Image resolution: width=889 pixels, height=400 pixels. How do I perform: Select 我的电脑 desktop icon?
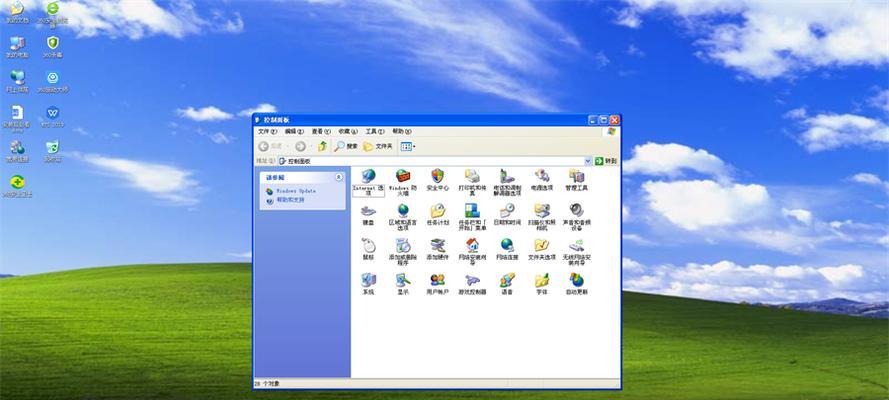coord(17,47)
